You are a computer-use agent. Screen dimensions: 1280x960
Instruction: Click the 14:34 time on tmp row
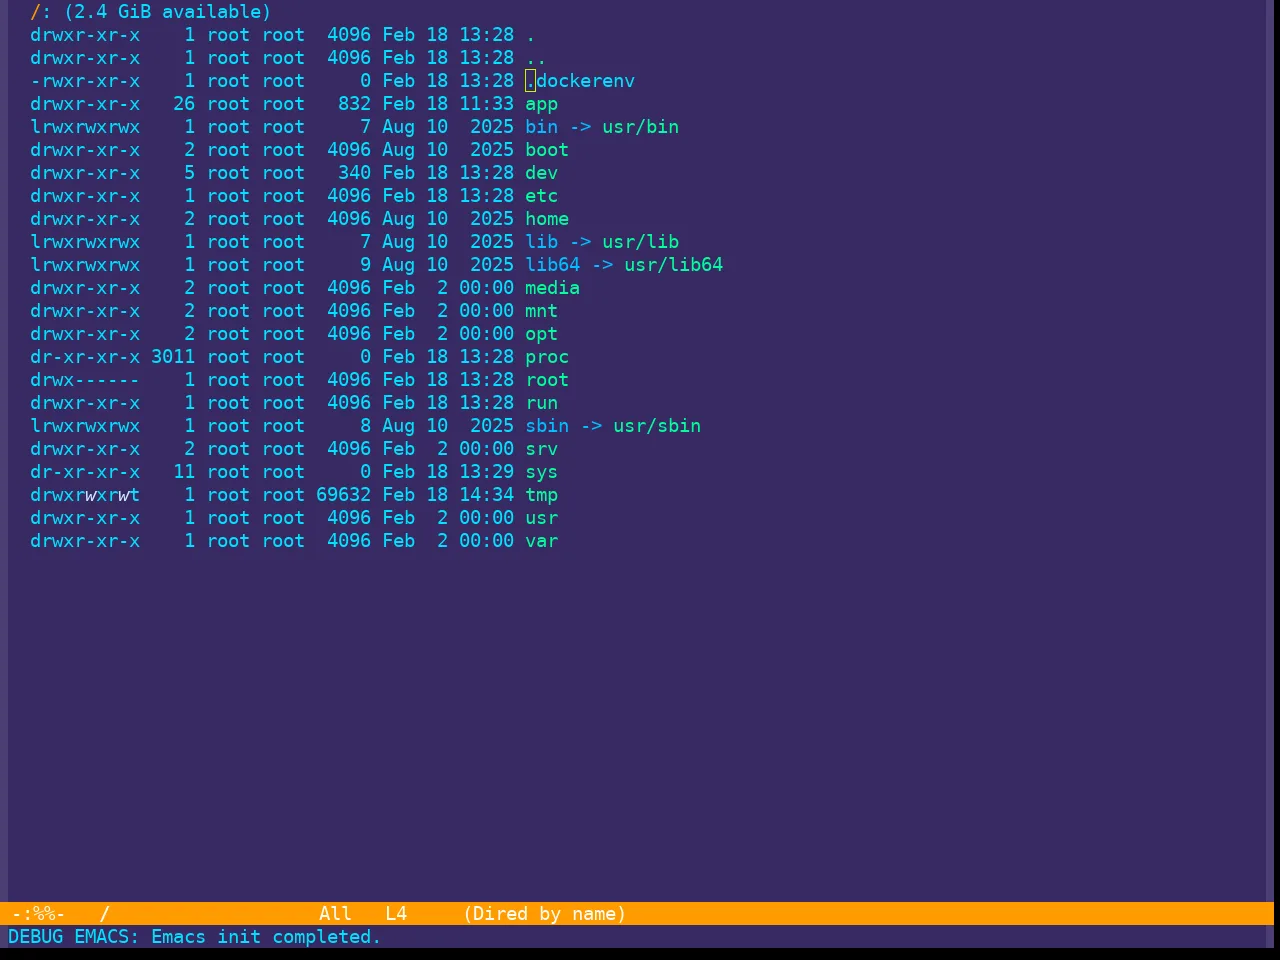487,495
